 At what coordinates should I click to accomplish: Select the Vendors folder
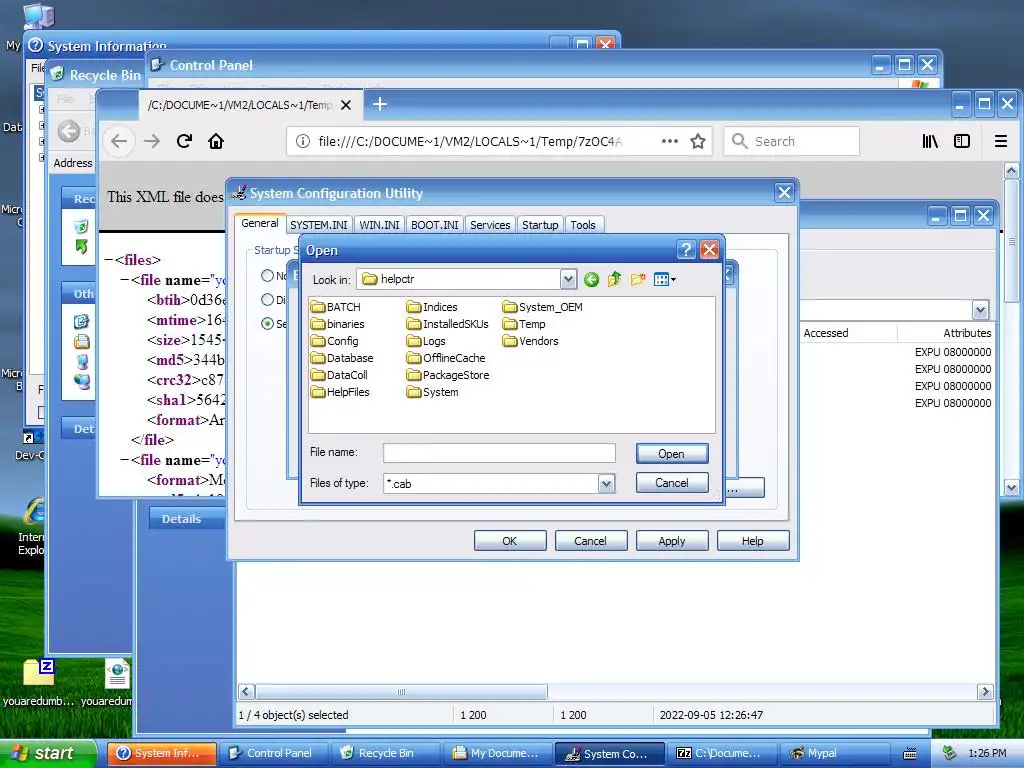tap(530, 341)
